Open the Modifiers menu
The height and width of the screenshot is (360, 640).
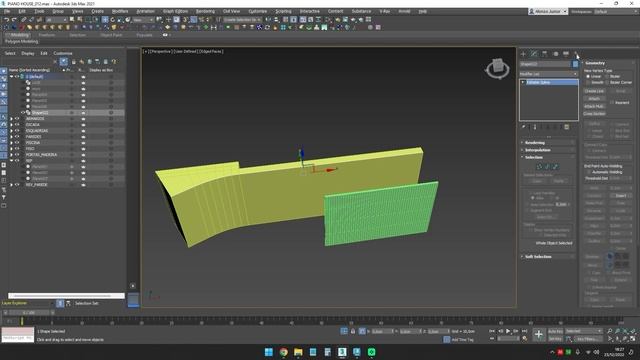(120, 11)
